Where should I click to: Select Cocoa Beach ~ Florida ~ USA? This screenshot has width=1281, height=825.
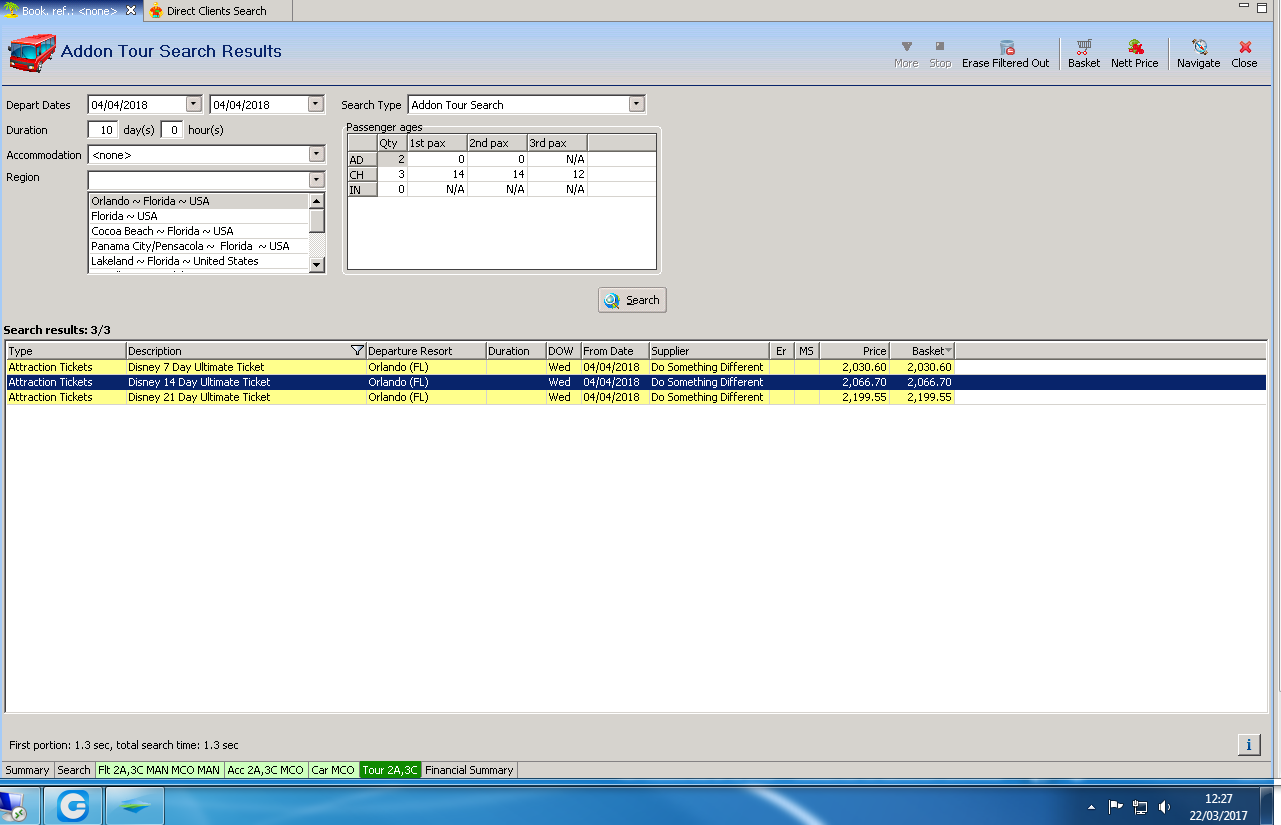(198, 231)
